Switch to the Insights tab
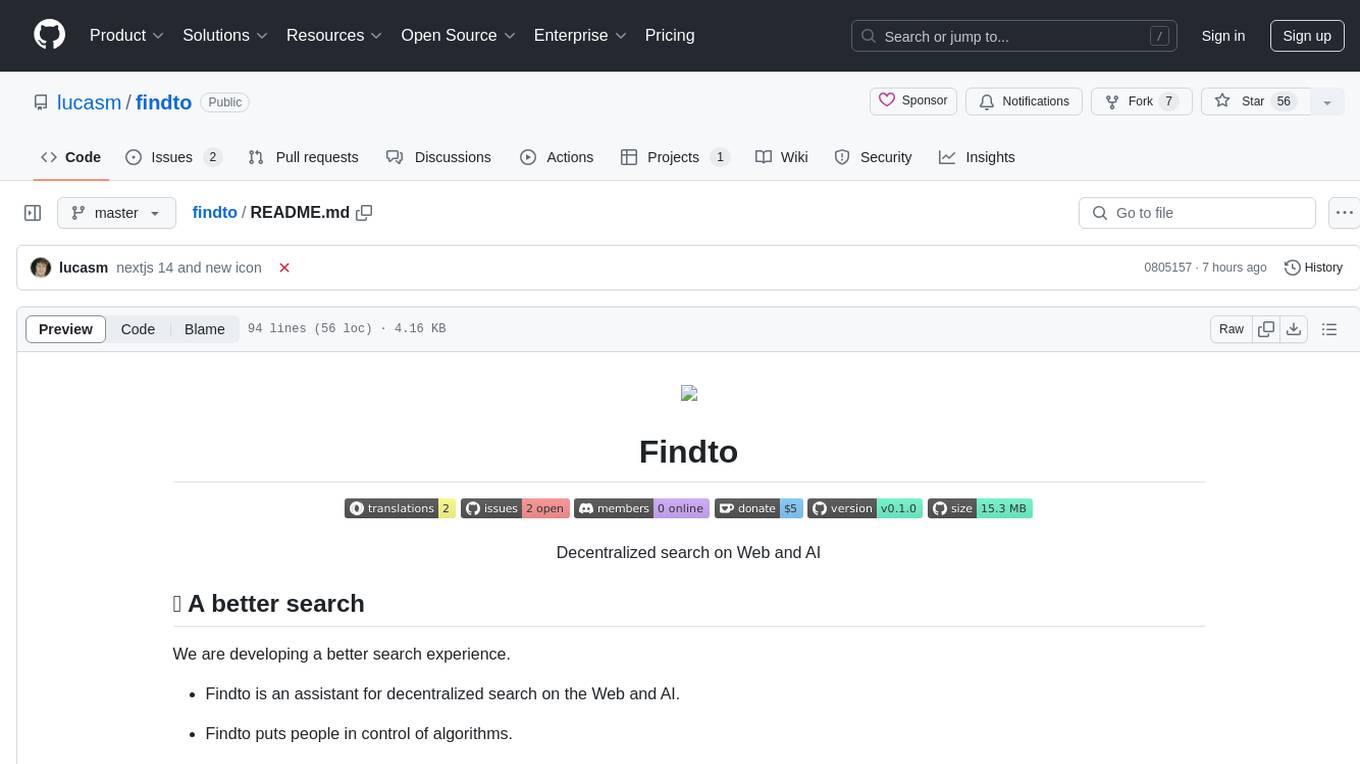The width and height of the screenshot is (1360, 764). (x=977, y=157)
